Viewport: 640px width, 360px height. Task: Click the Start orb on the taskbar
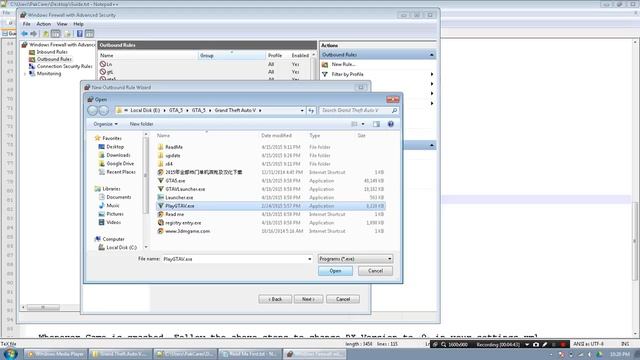pos(10,353)
